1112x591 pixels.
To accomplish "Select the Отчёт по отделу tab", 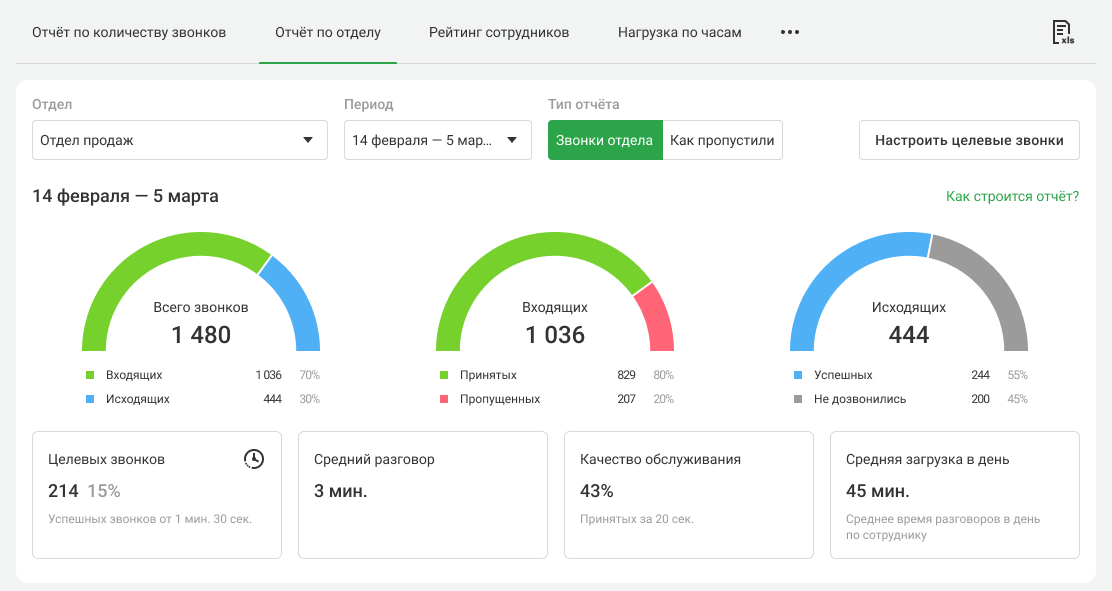I will tap(328, 32).
